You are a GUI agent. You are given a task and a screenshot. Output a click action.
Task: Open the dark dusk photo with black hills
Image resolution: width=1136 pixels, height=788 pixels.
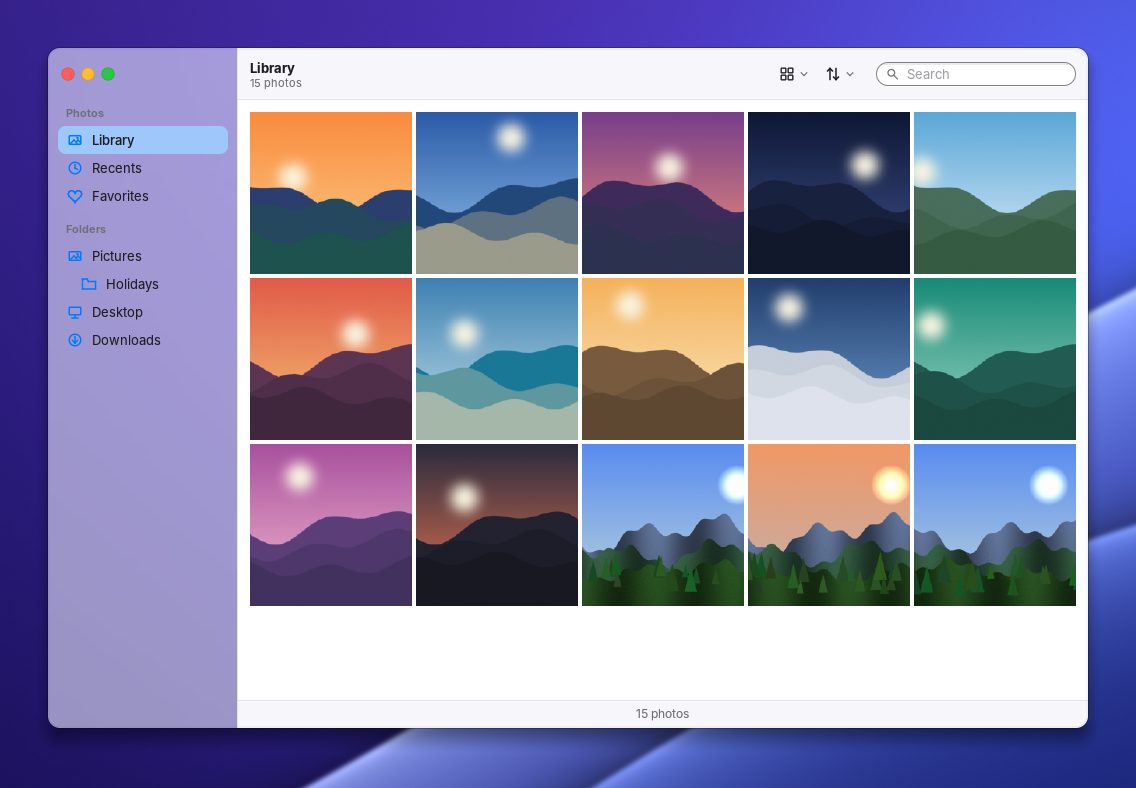pyautogui.click(x=497, y=524)
